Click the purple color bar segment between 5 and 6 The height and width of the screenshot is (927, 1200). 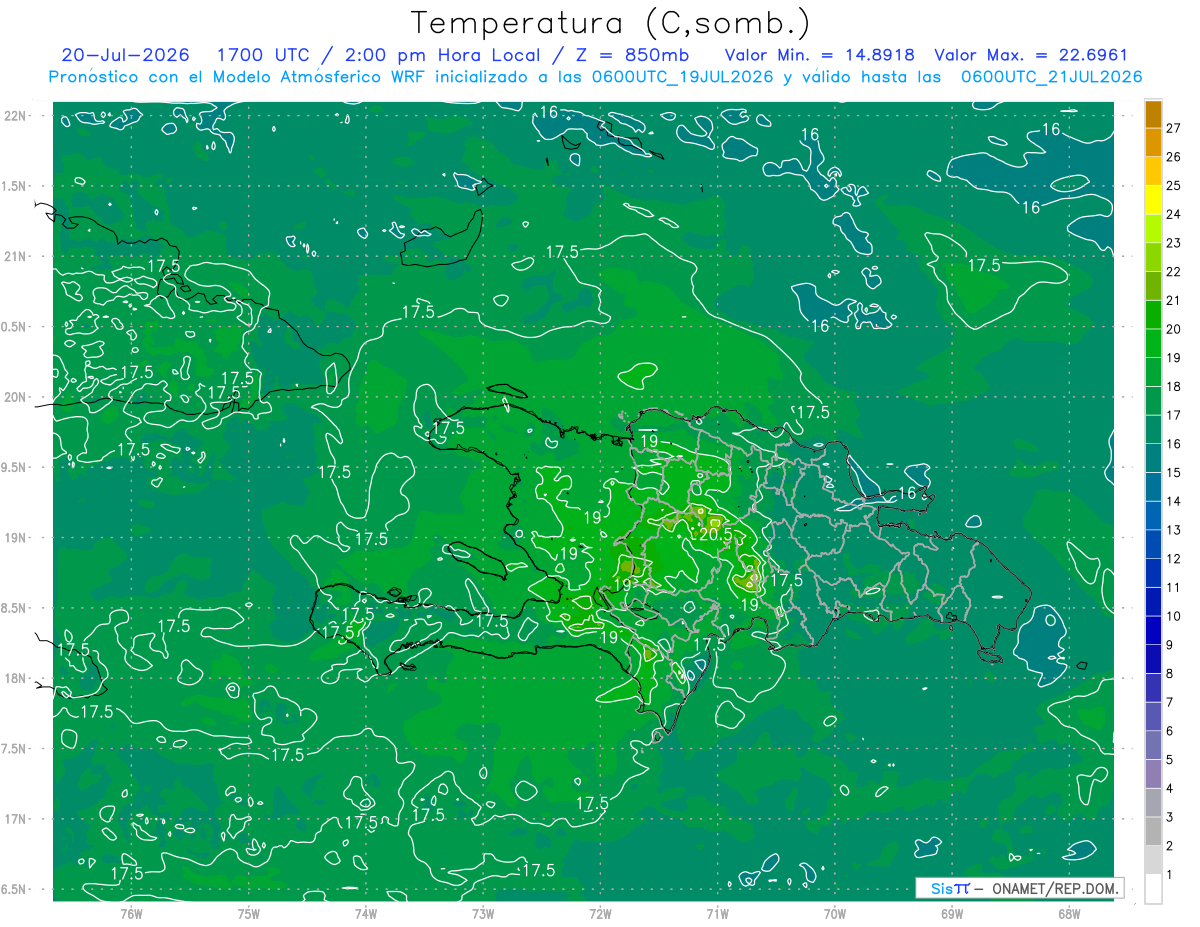(1153, 746)
